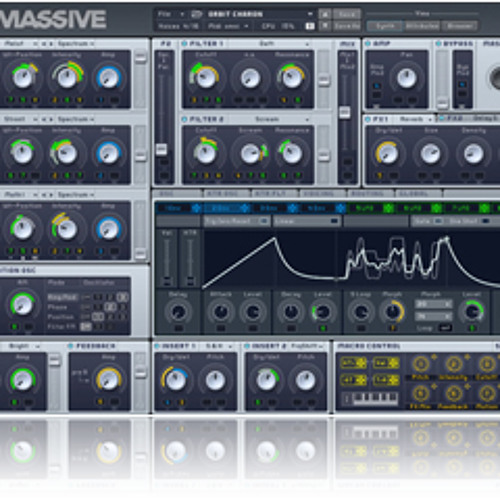
Task: Open oscillator 1 Spectrum mode dropdown
Action: point(76,44)
